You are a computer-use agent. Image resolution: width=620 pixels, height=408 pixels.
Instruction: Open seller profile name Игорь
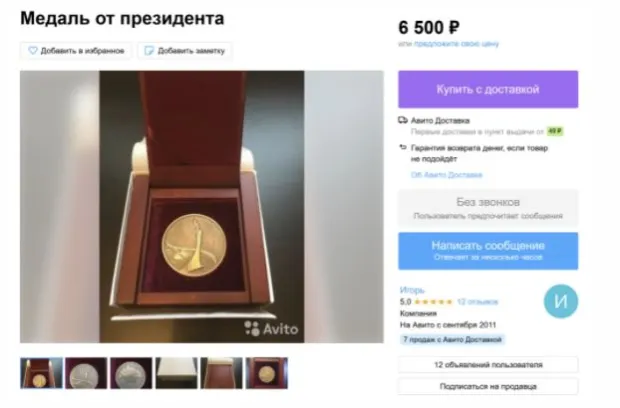coord(412,290)
